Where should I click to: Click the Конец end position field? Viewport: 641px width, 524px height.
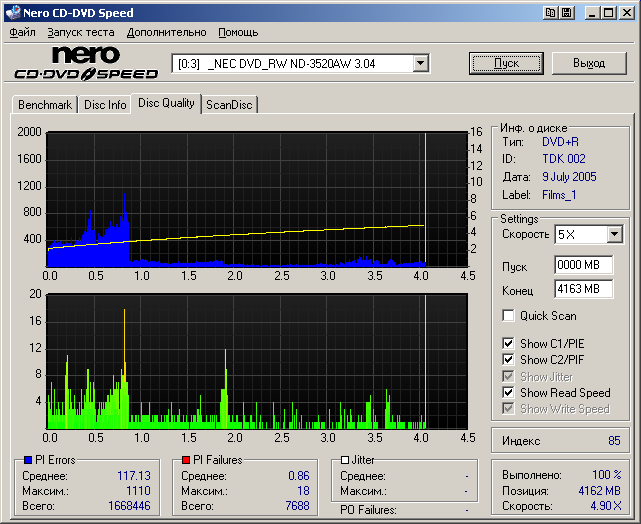(x=582, y=289)
